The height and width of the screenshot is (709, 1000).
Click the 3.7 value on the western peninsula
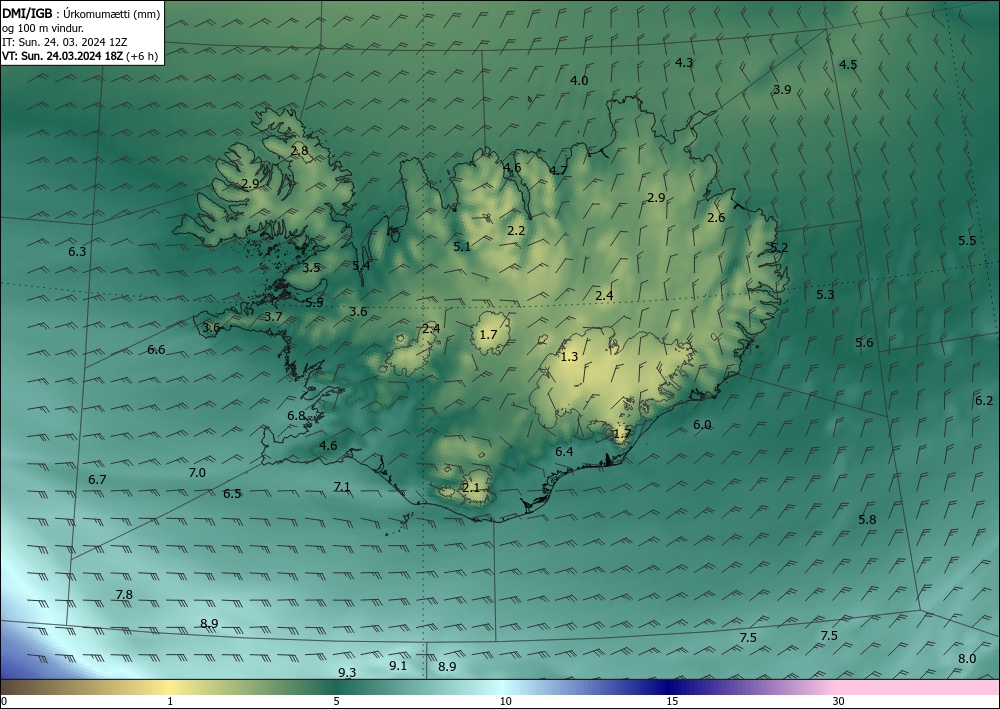tap(273, 316)
